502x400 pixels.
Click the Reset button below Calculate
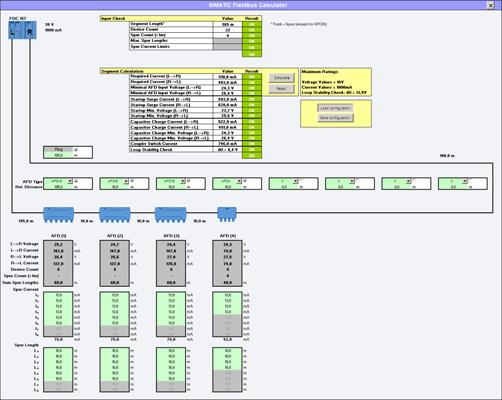(x=282, y=88)
